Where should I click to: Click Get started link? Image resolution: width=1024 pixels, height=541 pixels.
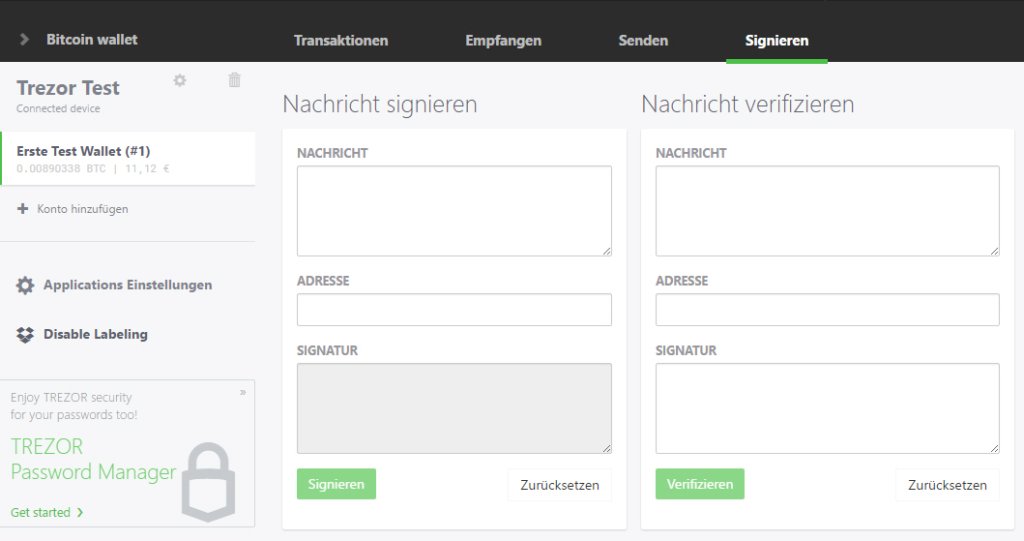pos(40,512)
